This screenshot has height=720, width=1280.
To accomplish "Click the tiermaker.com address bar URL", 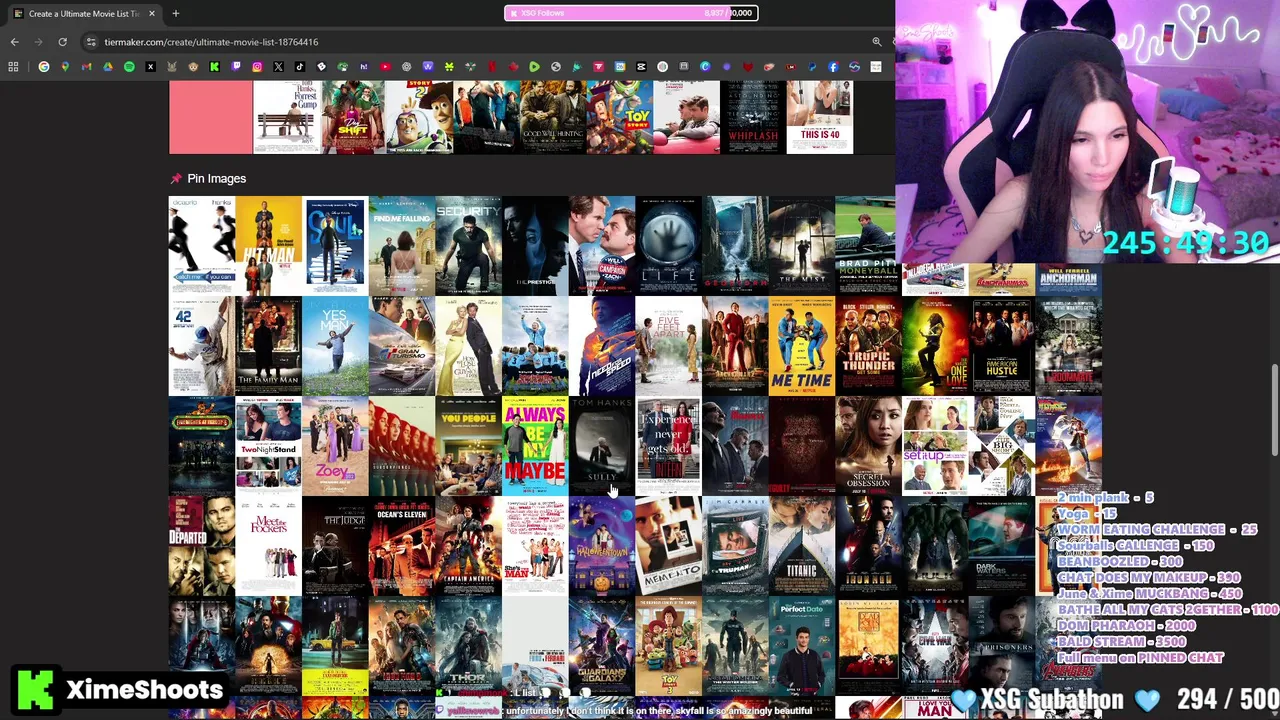I will (211, 42).
